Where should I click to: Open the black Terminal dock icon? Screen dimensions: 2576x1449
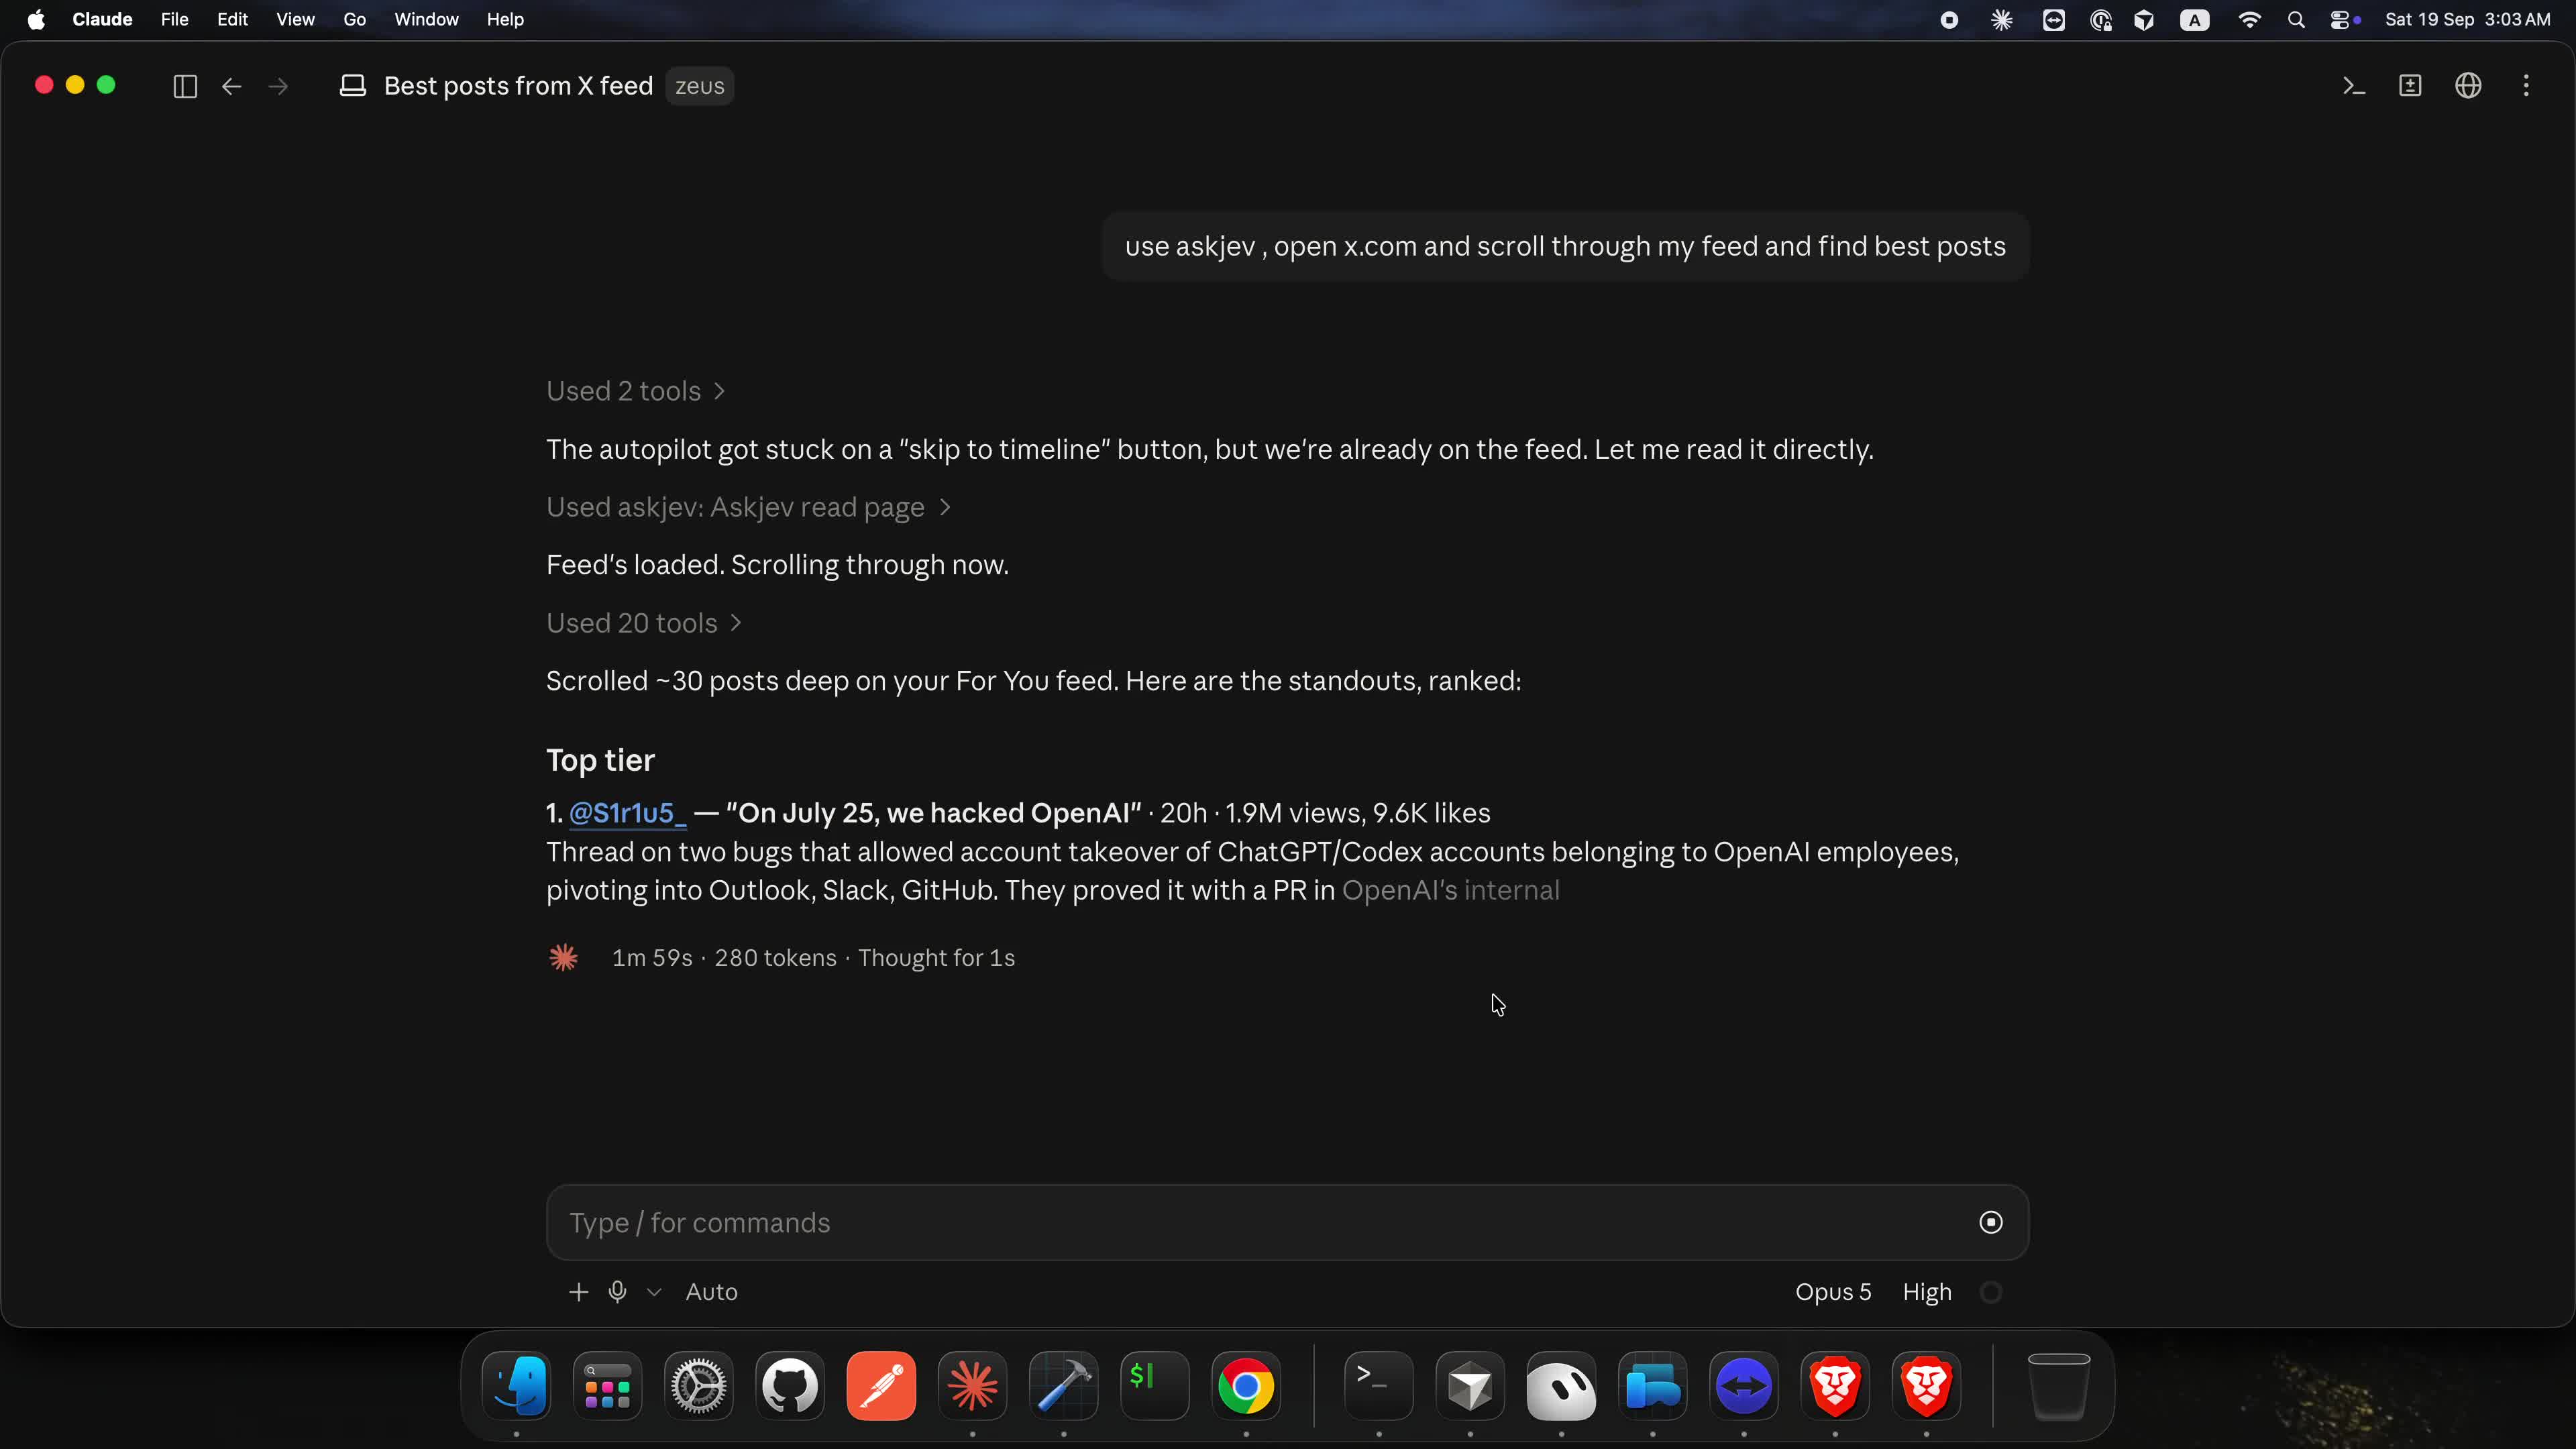1379,1386
